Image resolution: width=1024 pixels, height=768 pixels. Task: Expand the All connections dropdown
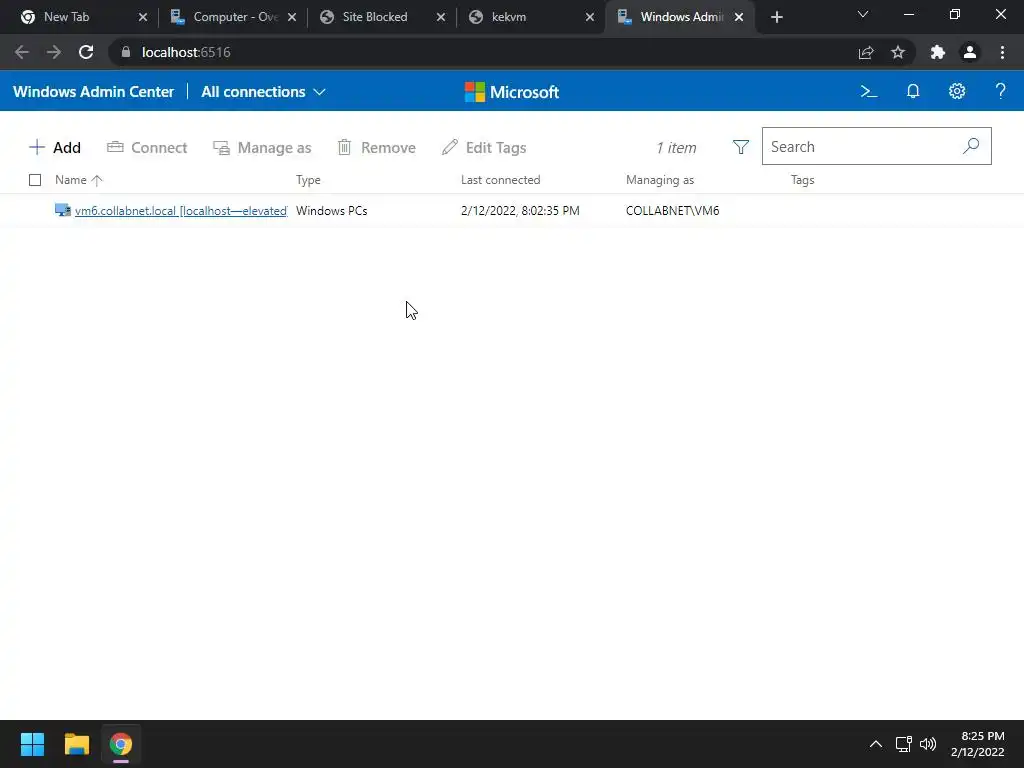click(x=263, y=91)
